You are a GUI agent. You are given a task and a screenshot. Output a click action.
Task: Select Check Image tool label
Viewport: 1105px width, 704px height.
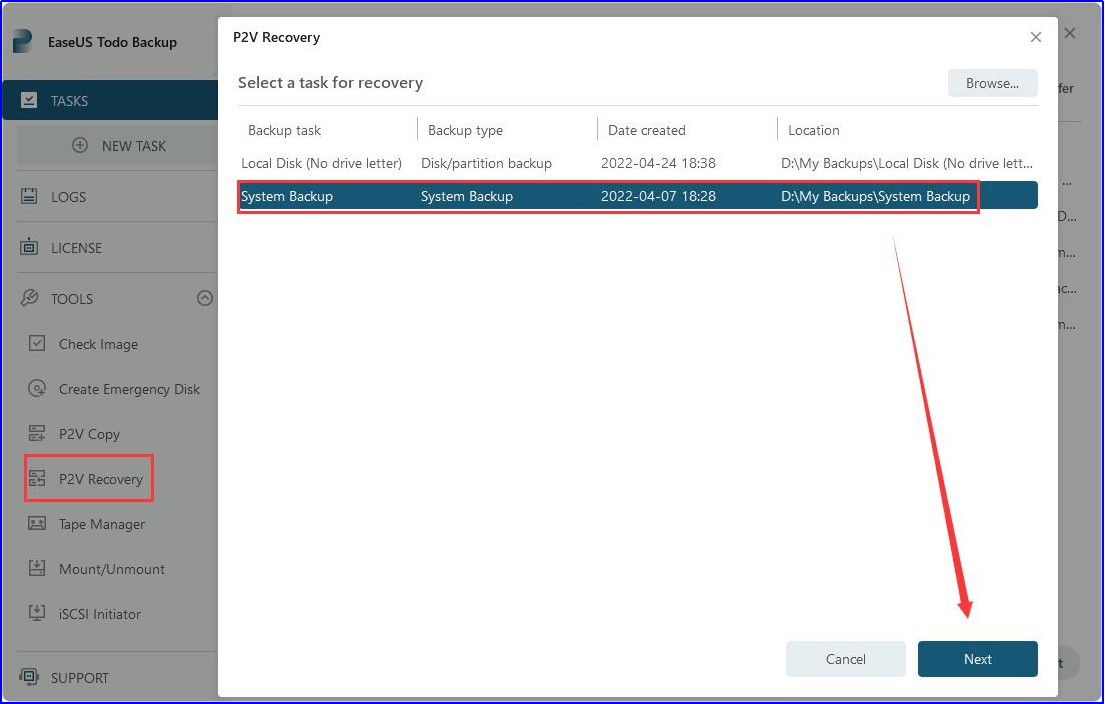pyautogui.click(x=99, y=344)
